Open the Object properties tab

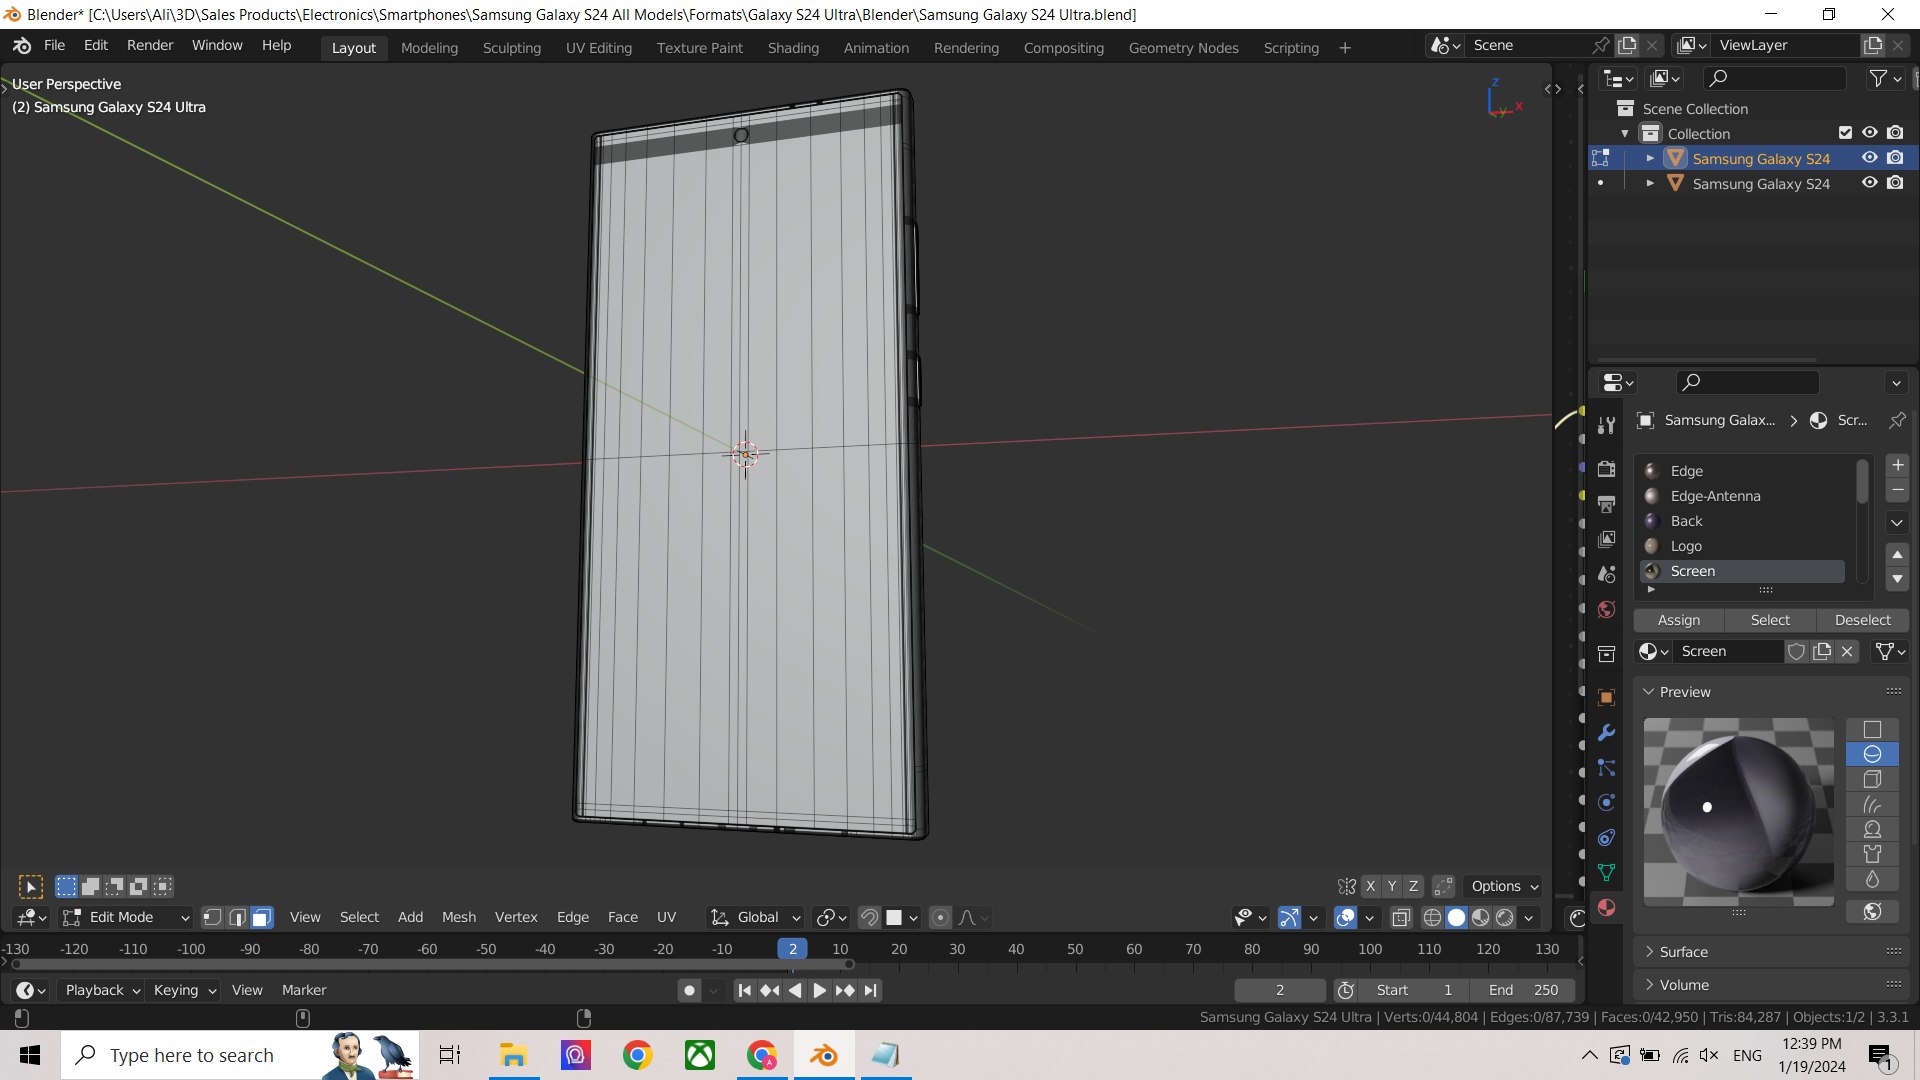tap(1606, 697)
